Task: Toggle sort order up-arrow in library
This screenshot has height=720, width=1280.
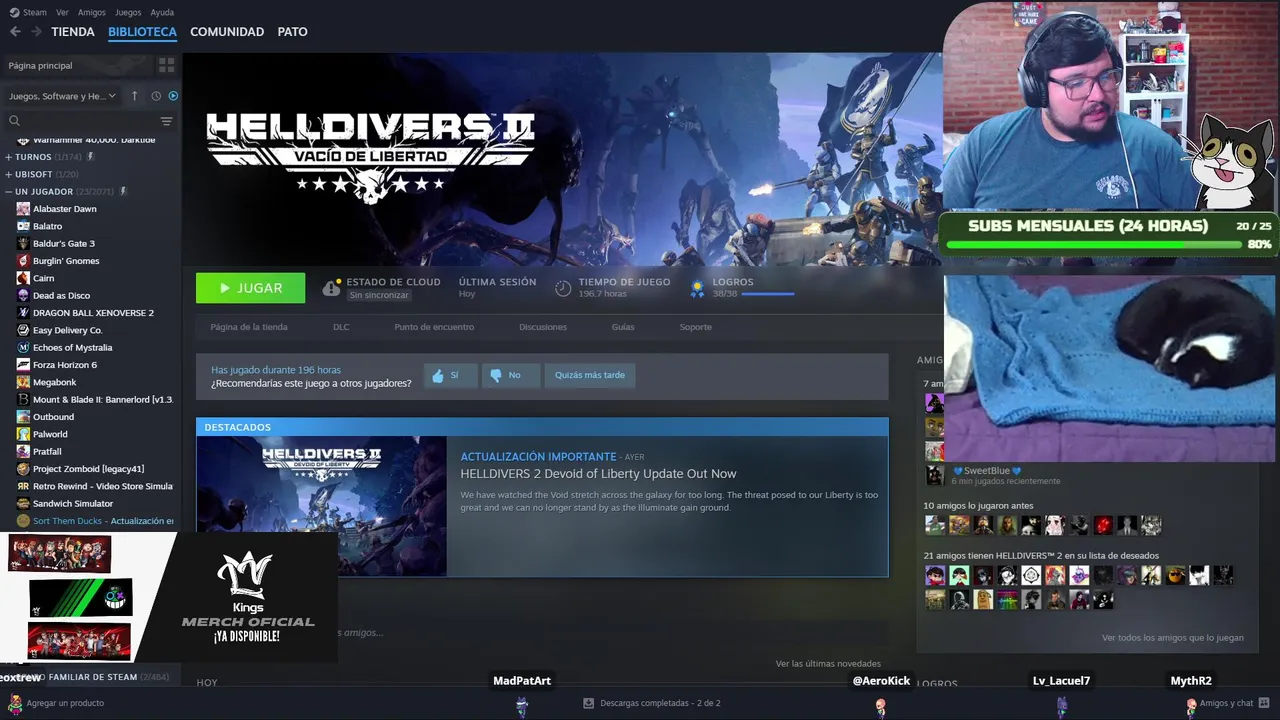Action: [x=135, y=96]
